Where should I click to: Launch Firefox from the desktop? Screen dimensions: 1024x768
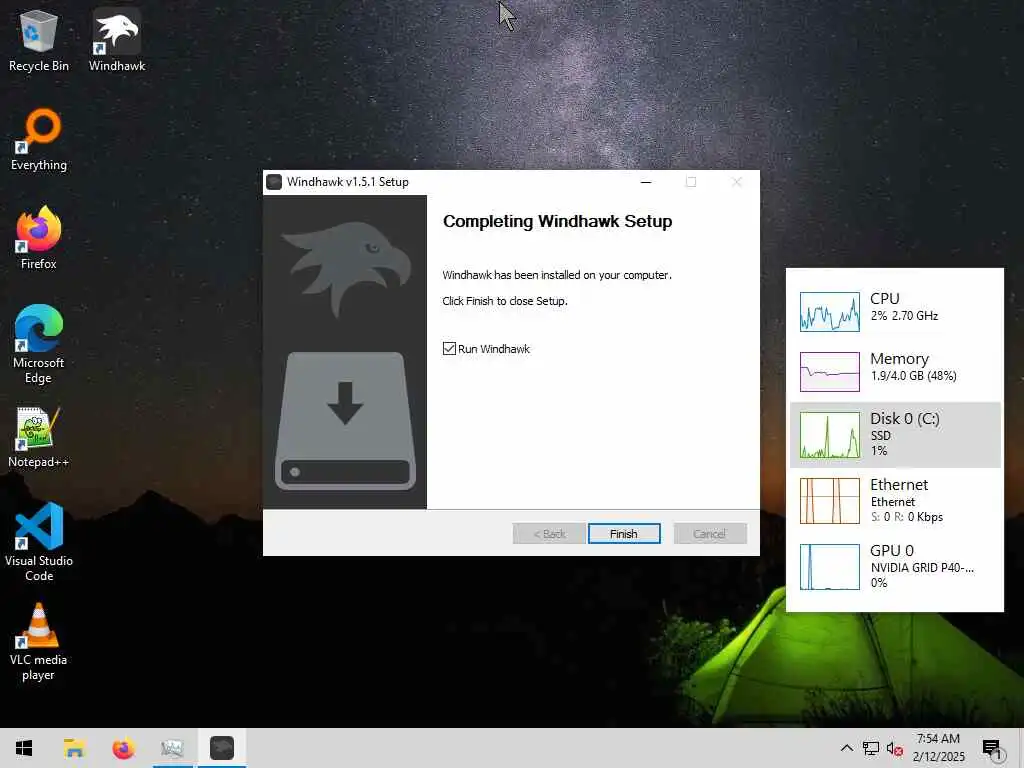coord(39,238)
